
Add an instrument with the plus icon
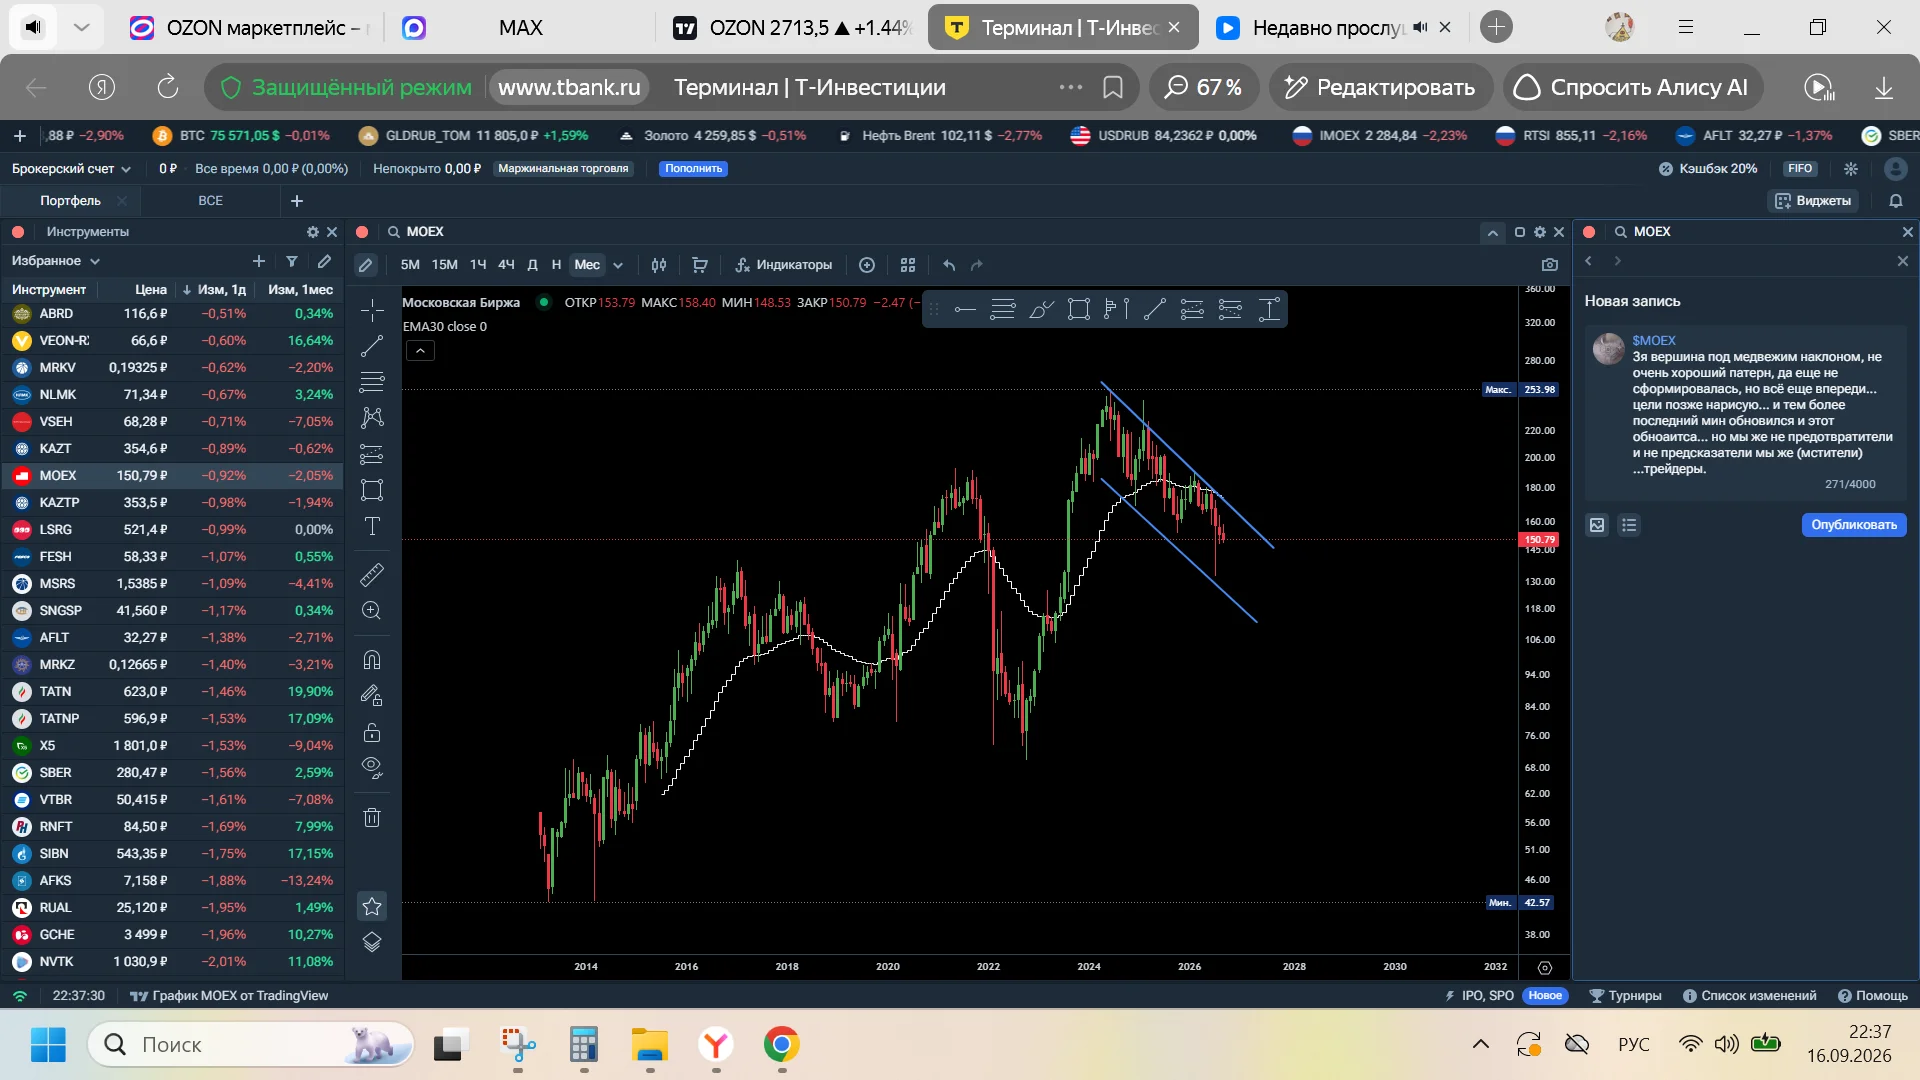[x=259, y=261]
